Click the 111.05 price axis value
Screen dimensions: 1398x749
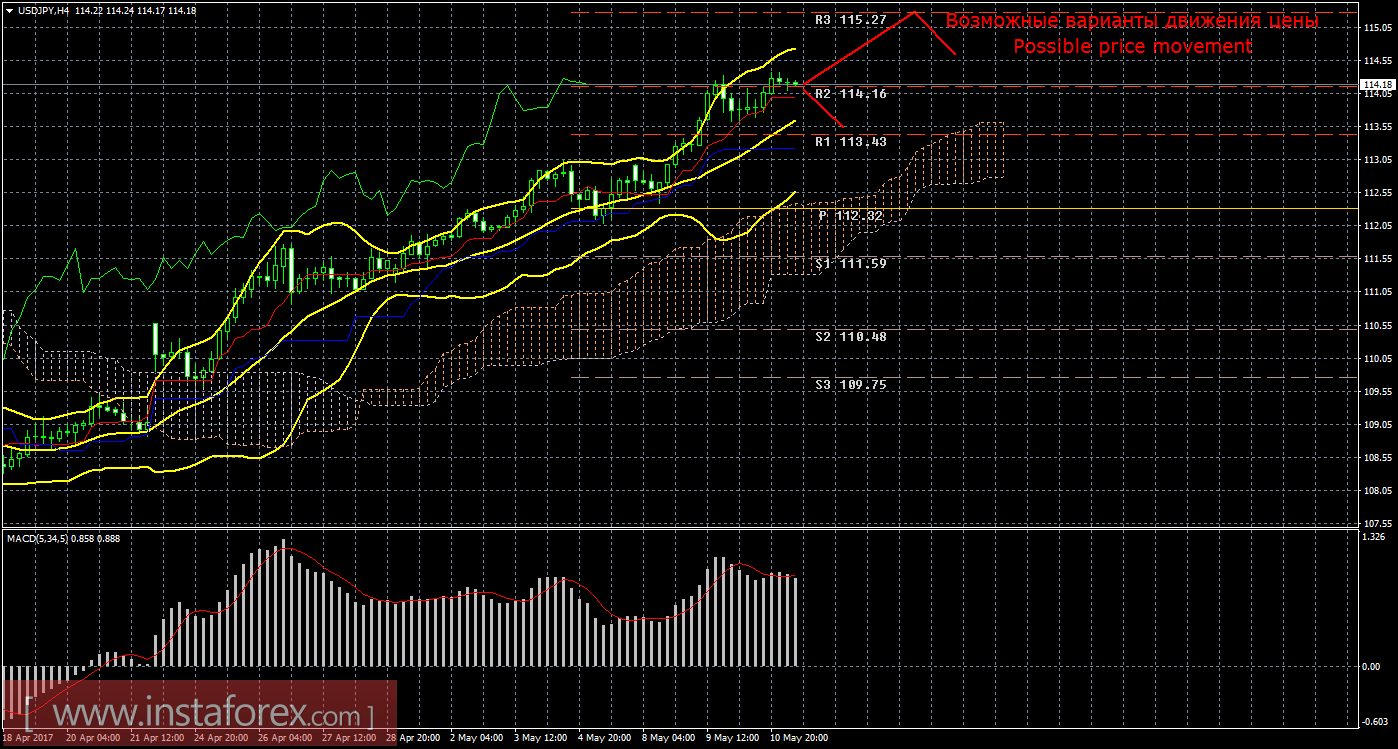point(1376,292)
